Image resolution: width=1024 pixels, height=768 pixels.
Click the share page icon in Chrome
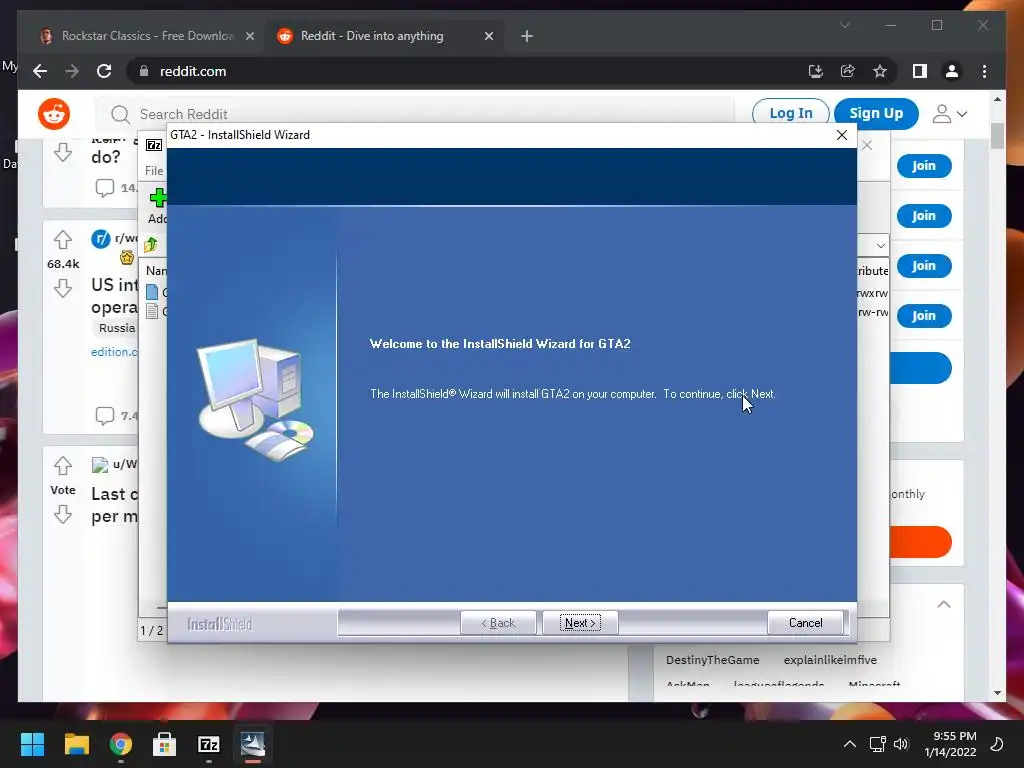pyautogui.click(x=848, y=71)
